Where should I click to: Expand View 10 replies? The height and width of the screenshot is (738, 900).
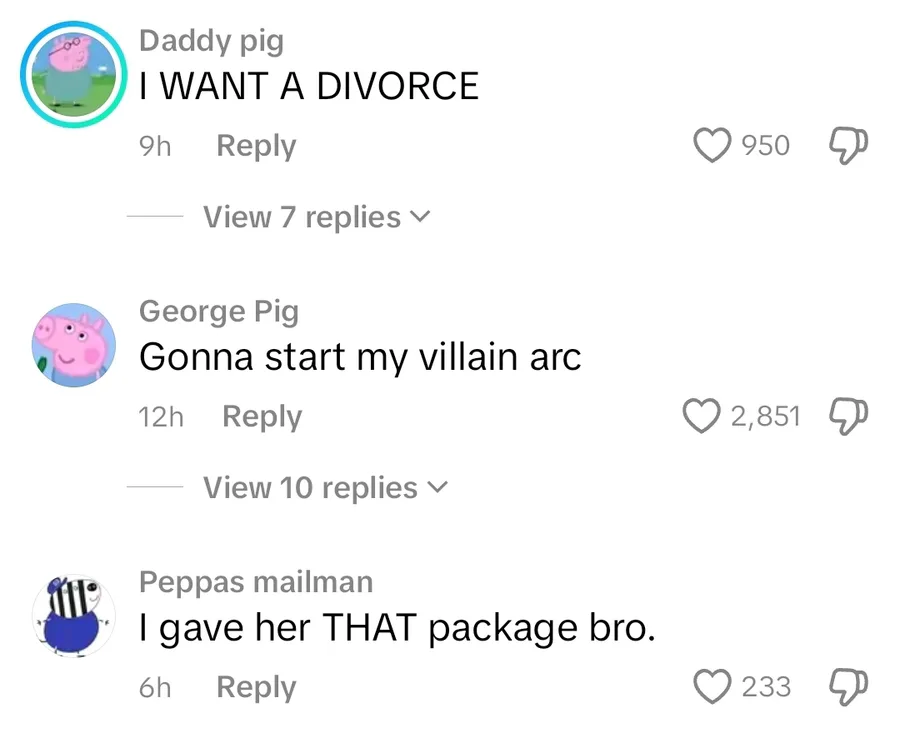click(324, 488)
